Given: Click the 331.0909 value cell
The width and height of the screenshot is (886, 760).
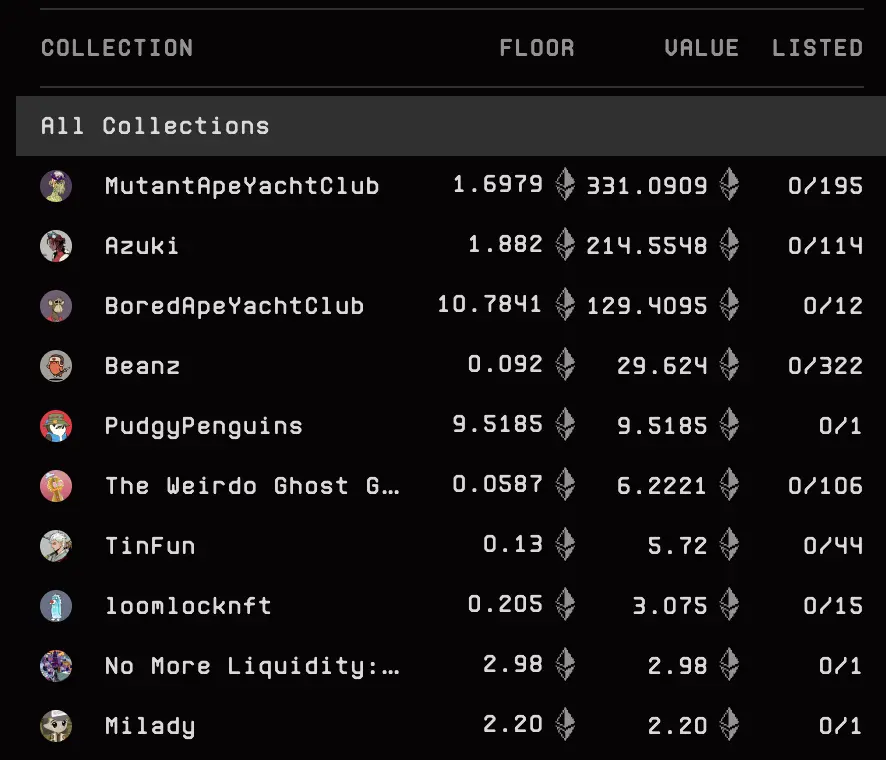Looking at the screenshot, I should (647, 186).
